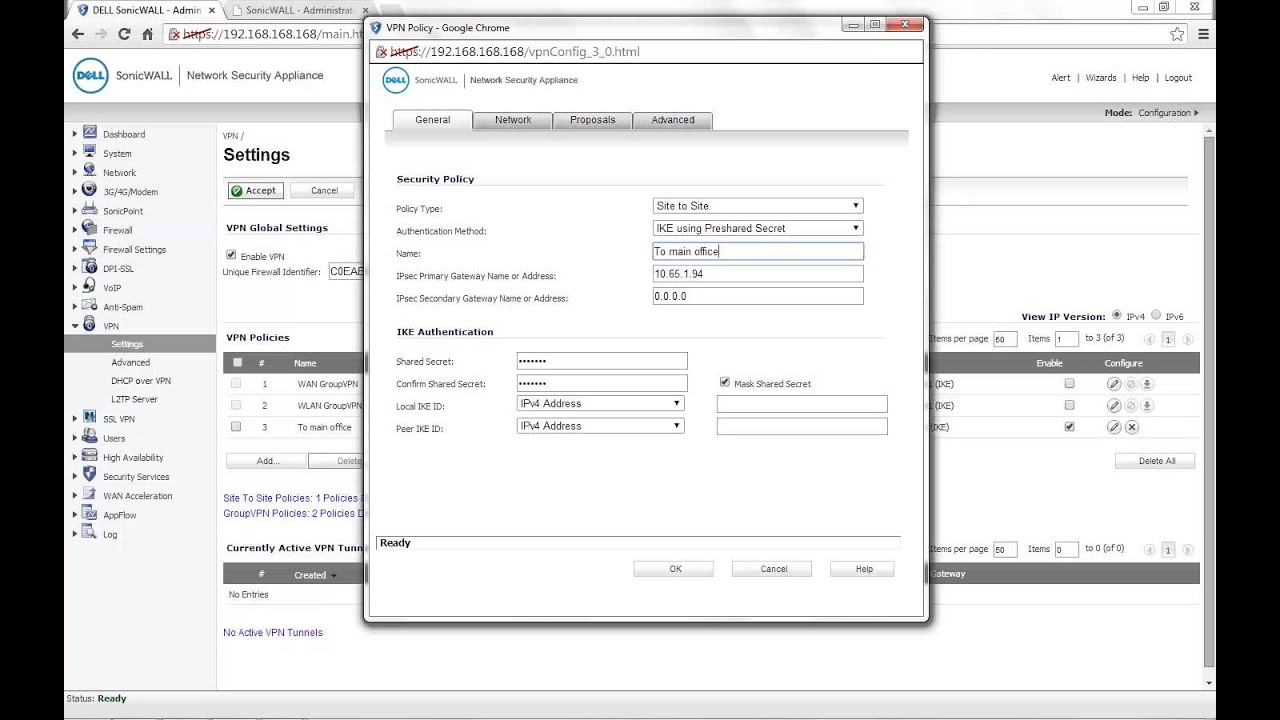Click the IPsec Primary Gateway address field
1280x720 pixels.
[758, 274]
